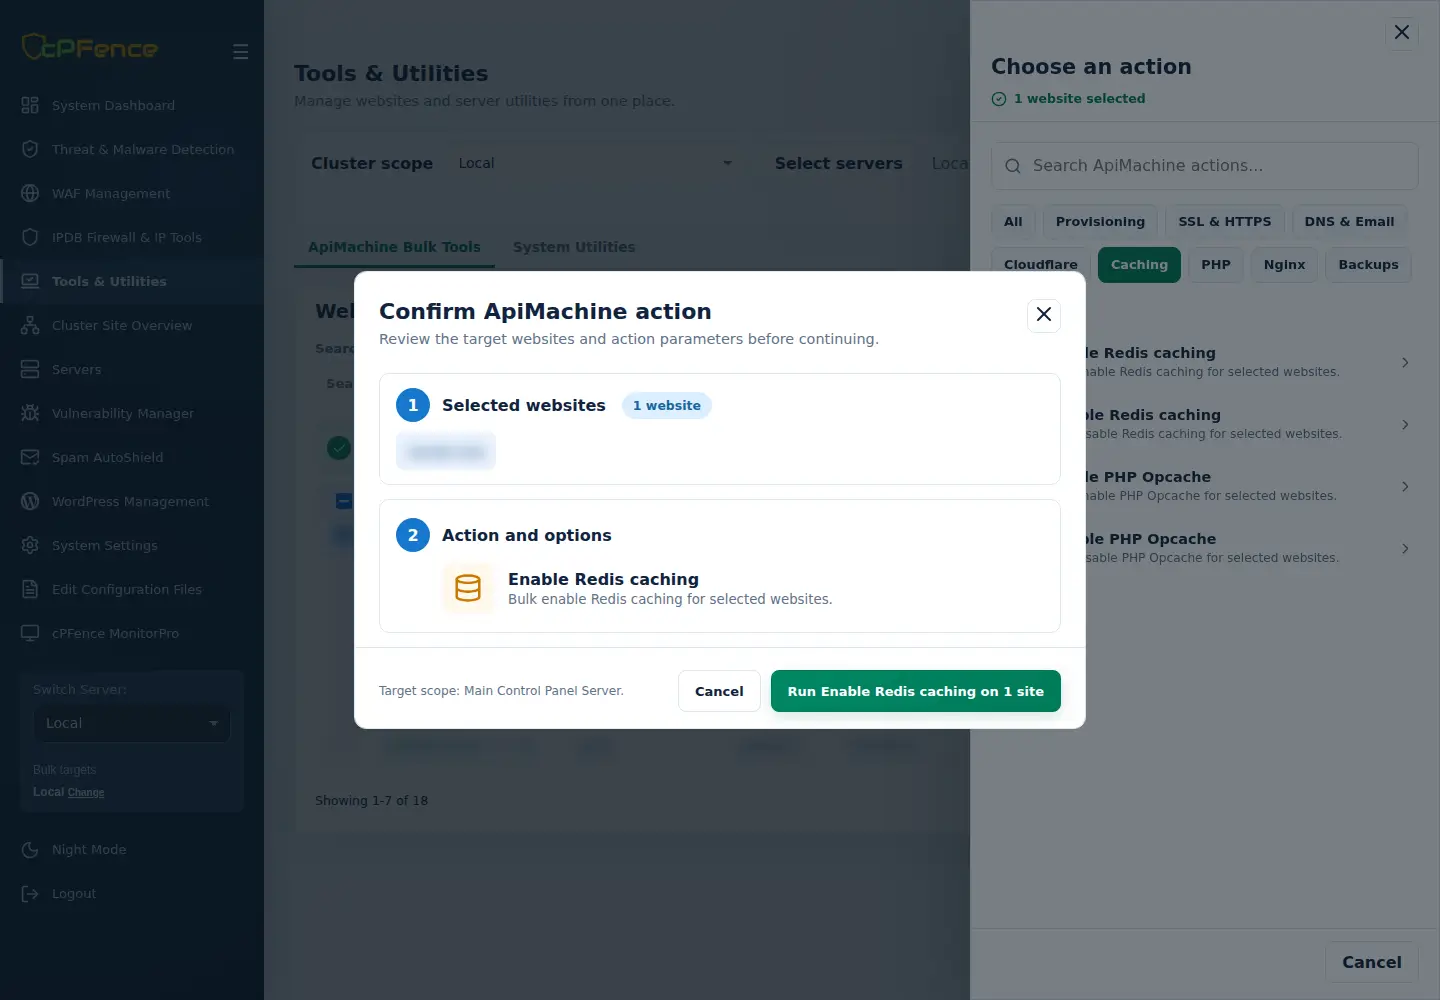Select the Cloudflare filter tab

tap(1041, 265)
